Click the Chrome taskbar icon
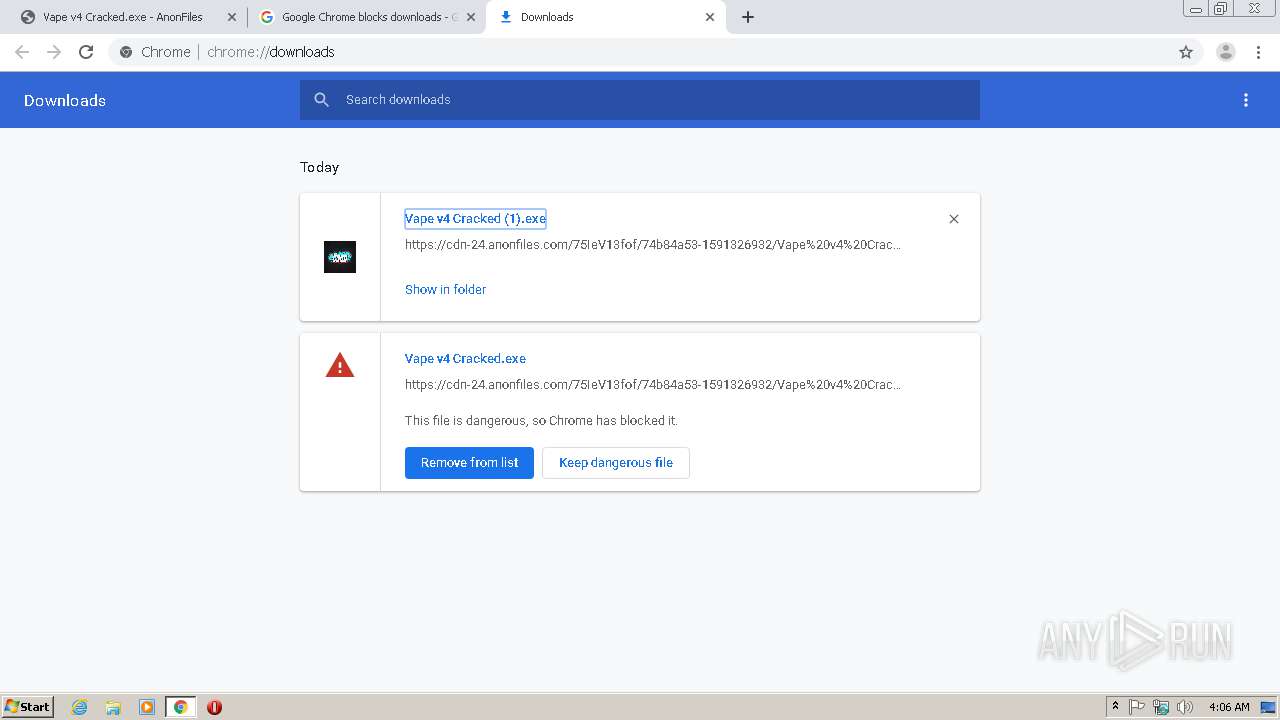The width and height of the screenshot is (1280, 720). tap(181, 707)
